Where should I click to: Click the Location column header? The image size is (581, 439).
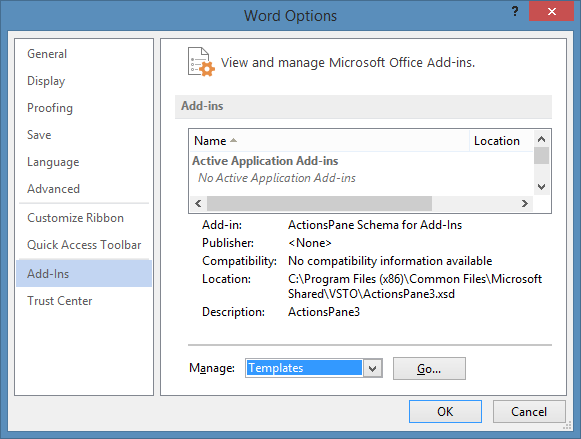pos(501,141)
